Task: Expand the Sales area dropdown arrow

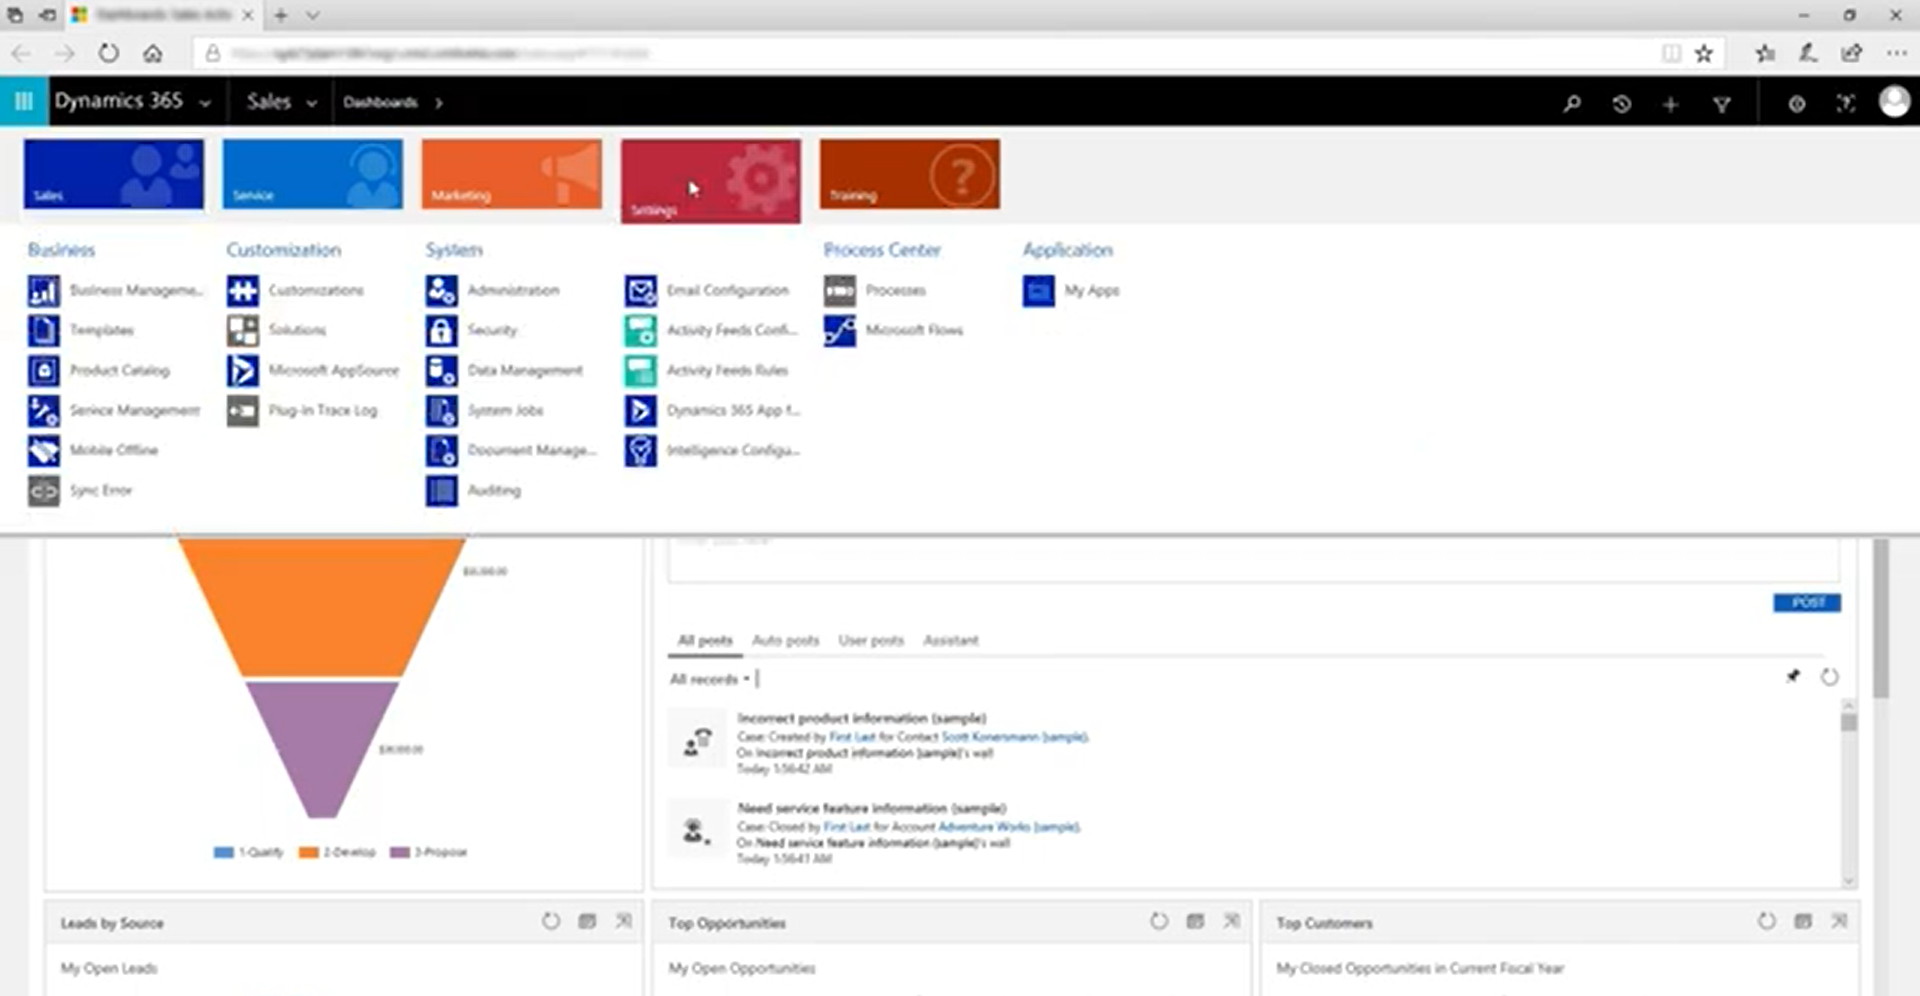Action: tap(312, 103)
